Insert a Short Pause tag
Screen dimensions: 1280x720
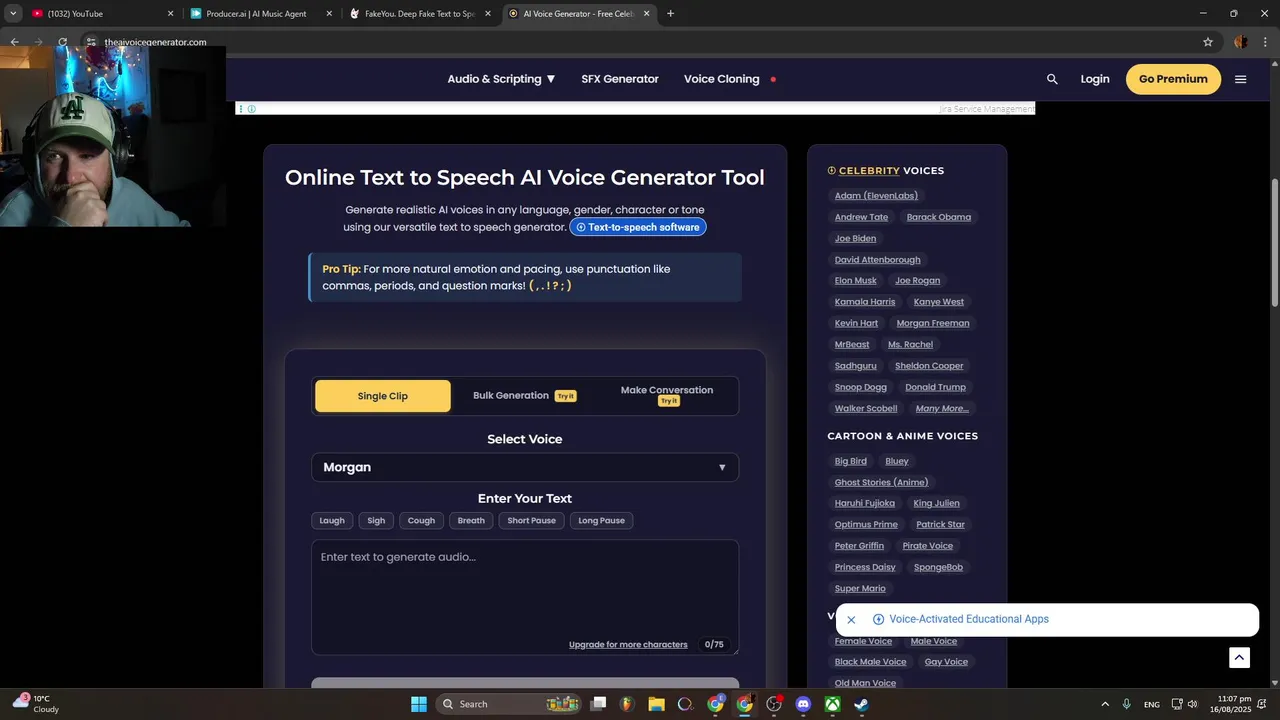pos(531,520)
